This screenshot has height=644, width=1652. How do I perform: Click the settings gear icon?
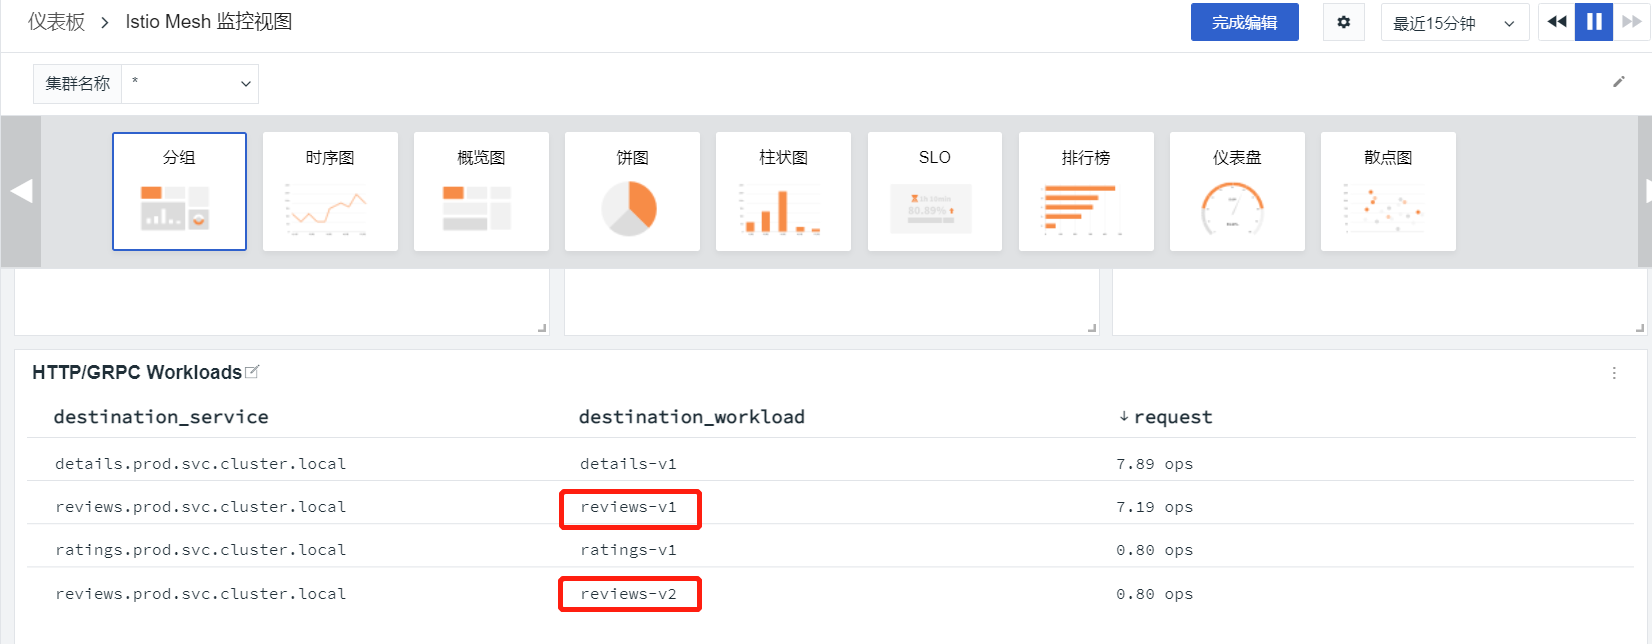pyautogui.click(x=1343, y=22)
